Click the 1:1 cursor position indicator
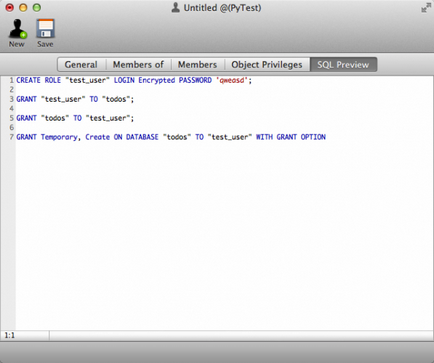The width and height of the screenshot is (434, 363). click(10, 335)
